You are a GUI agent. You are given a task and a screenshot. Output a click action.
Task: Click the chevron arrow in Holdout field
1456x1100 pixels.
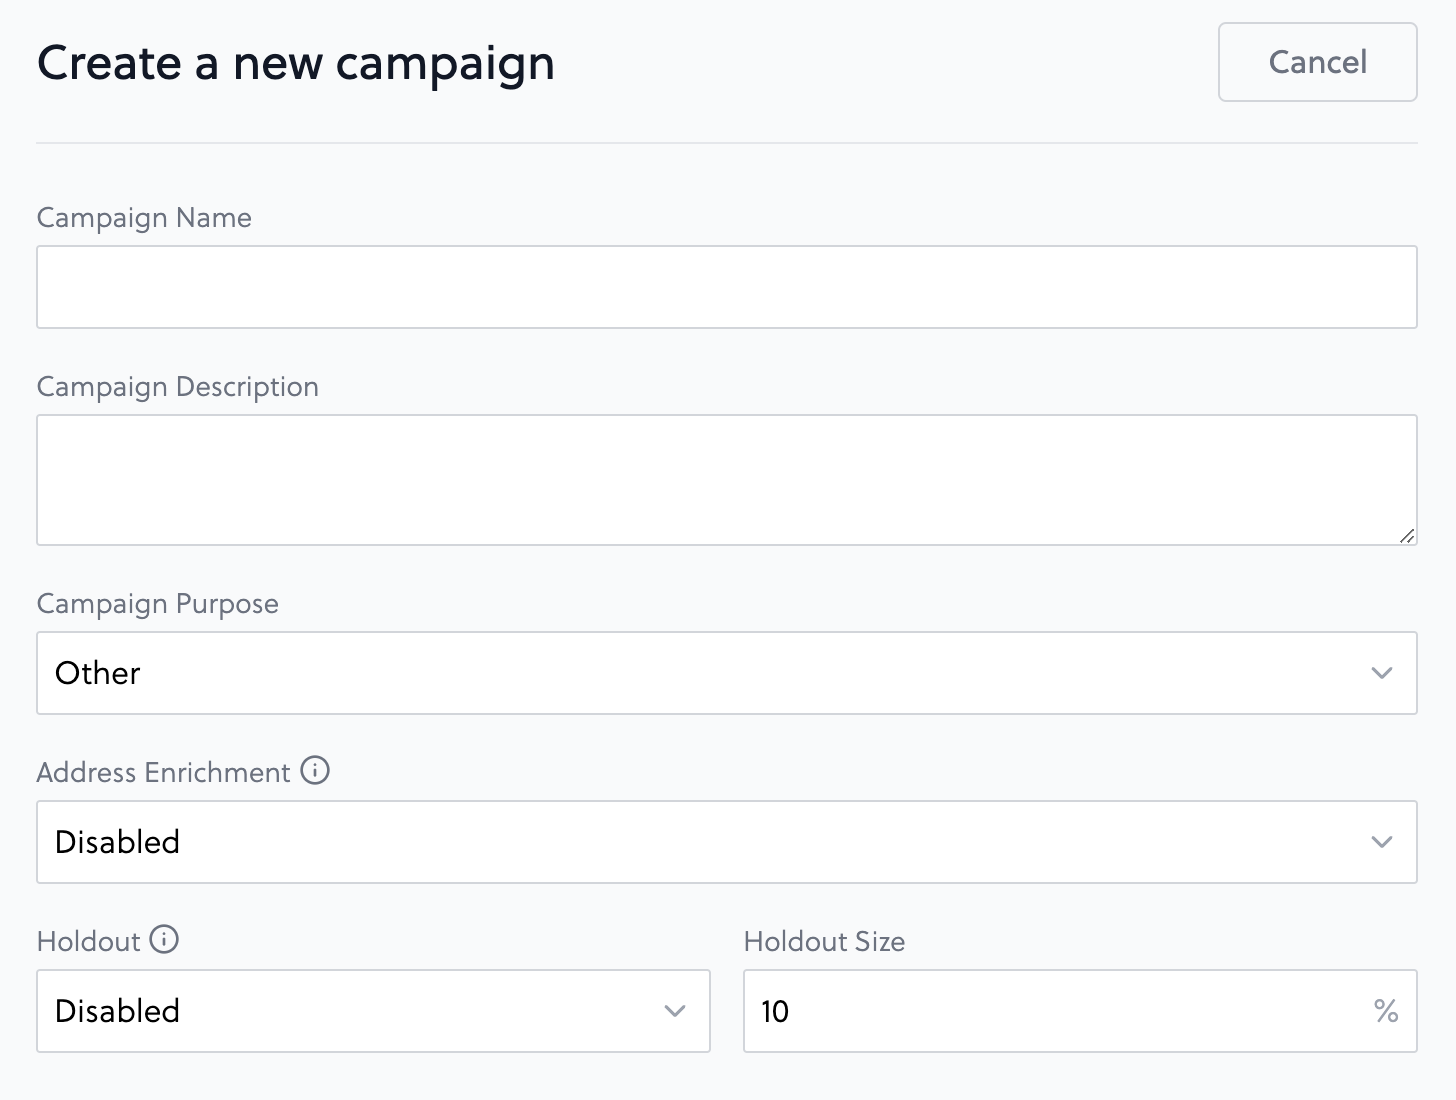point(675,1011)
